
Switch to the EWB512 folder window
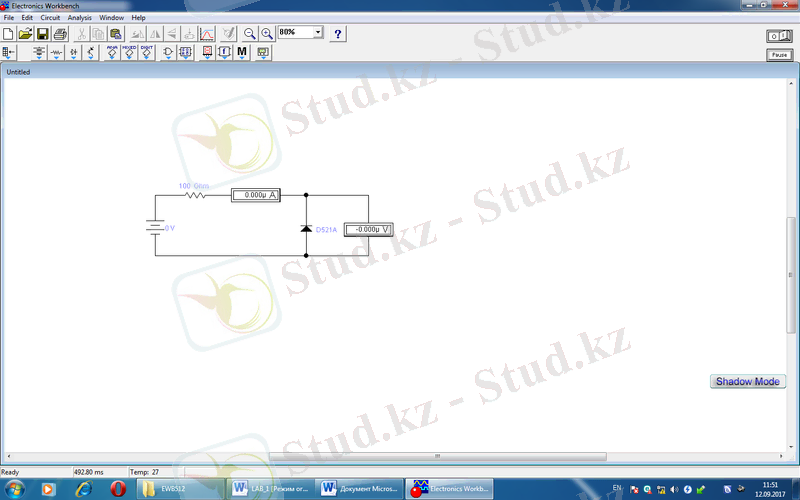[181, 489]
